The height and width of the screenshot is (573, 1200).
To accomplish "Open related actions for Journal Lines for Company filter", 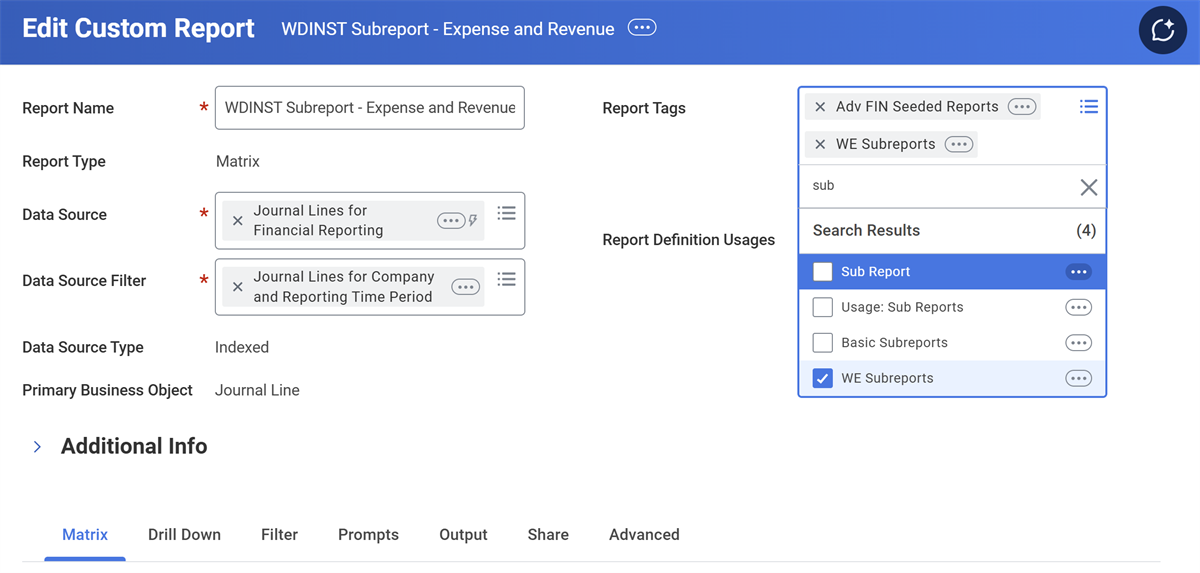I will 465,287.
